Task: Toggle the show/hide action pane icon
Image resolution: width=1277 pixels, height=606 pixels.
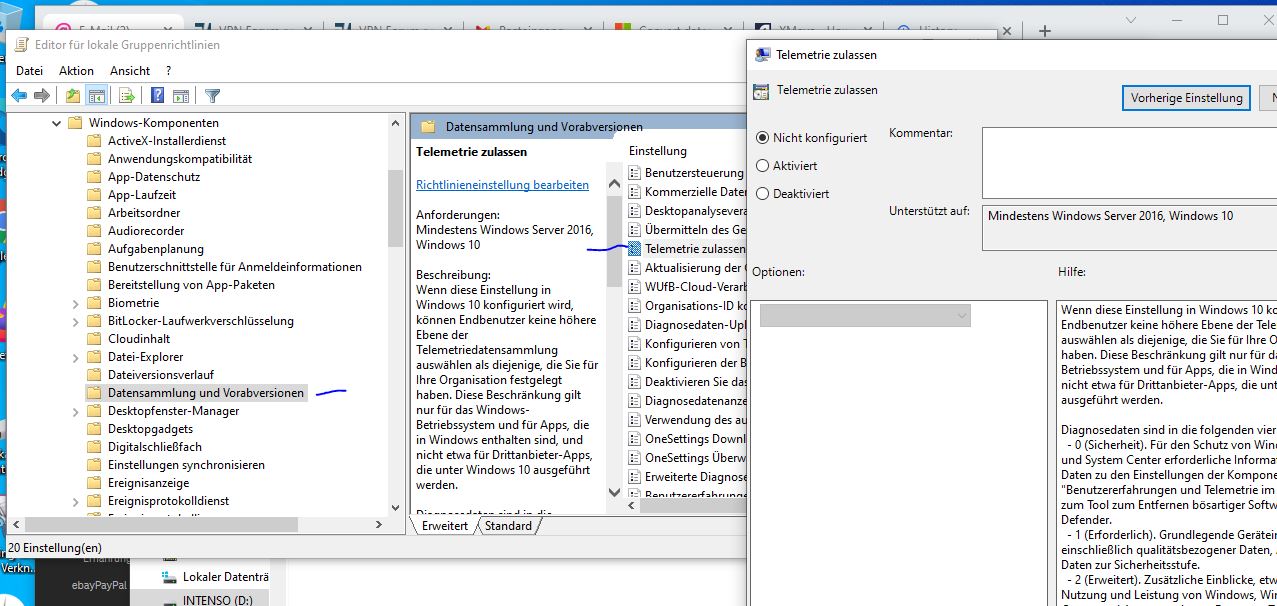Action: [x=181, y=96]
